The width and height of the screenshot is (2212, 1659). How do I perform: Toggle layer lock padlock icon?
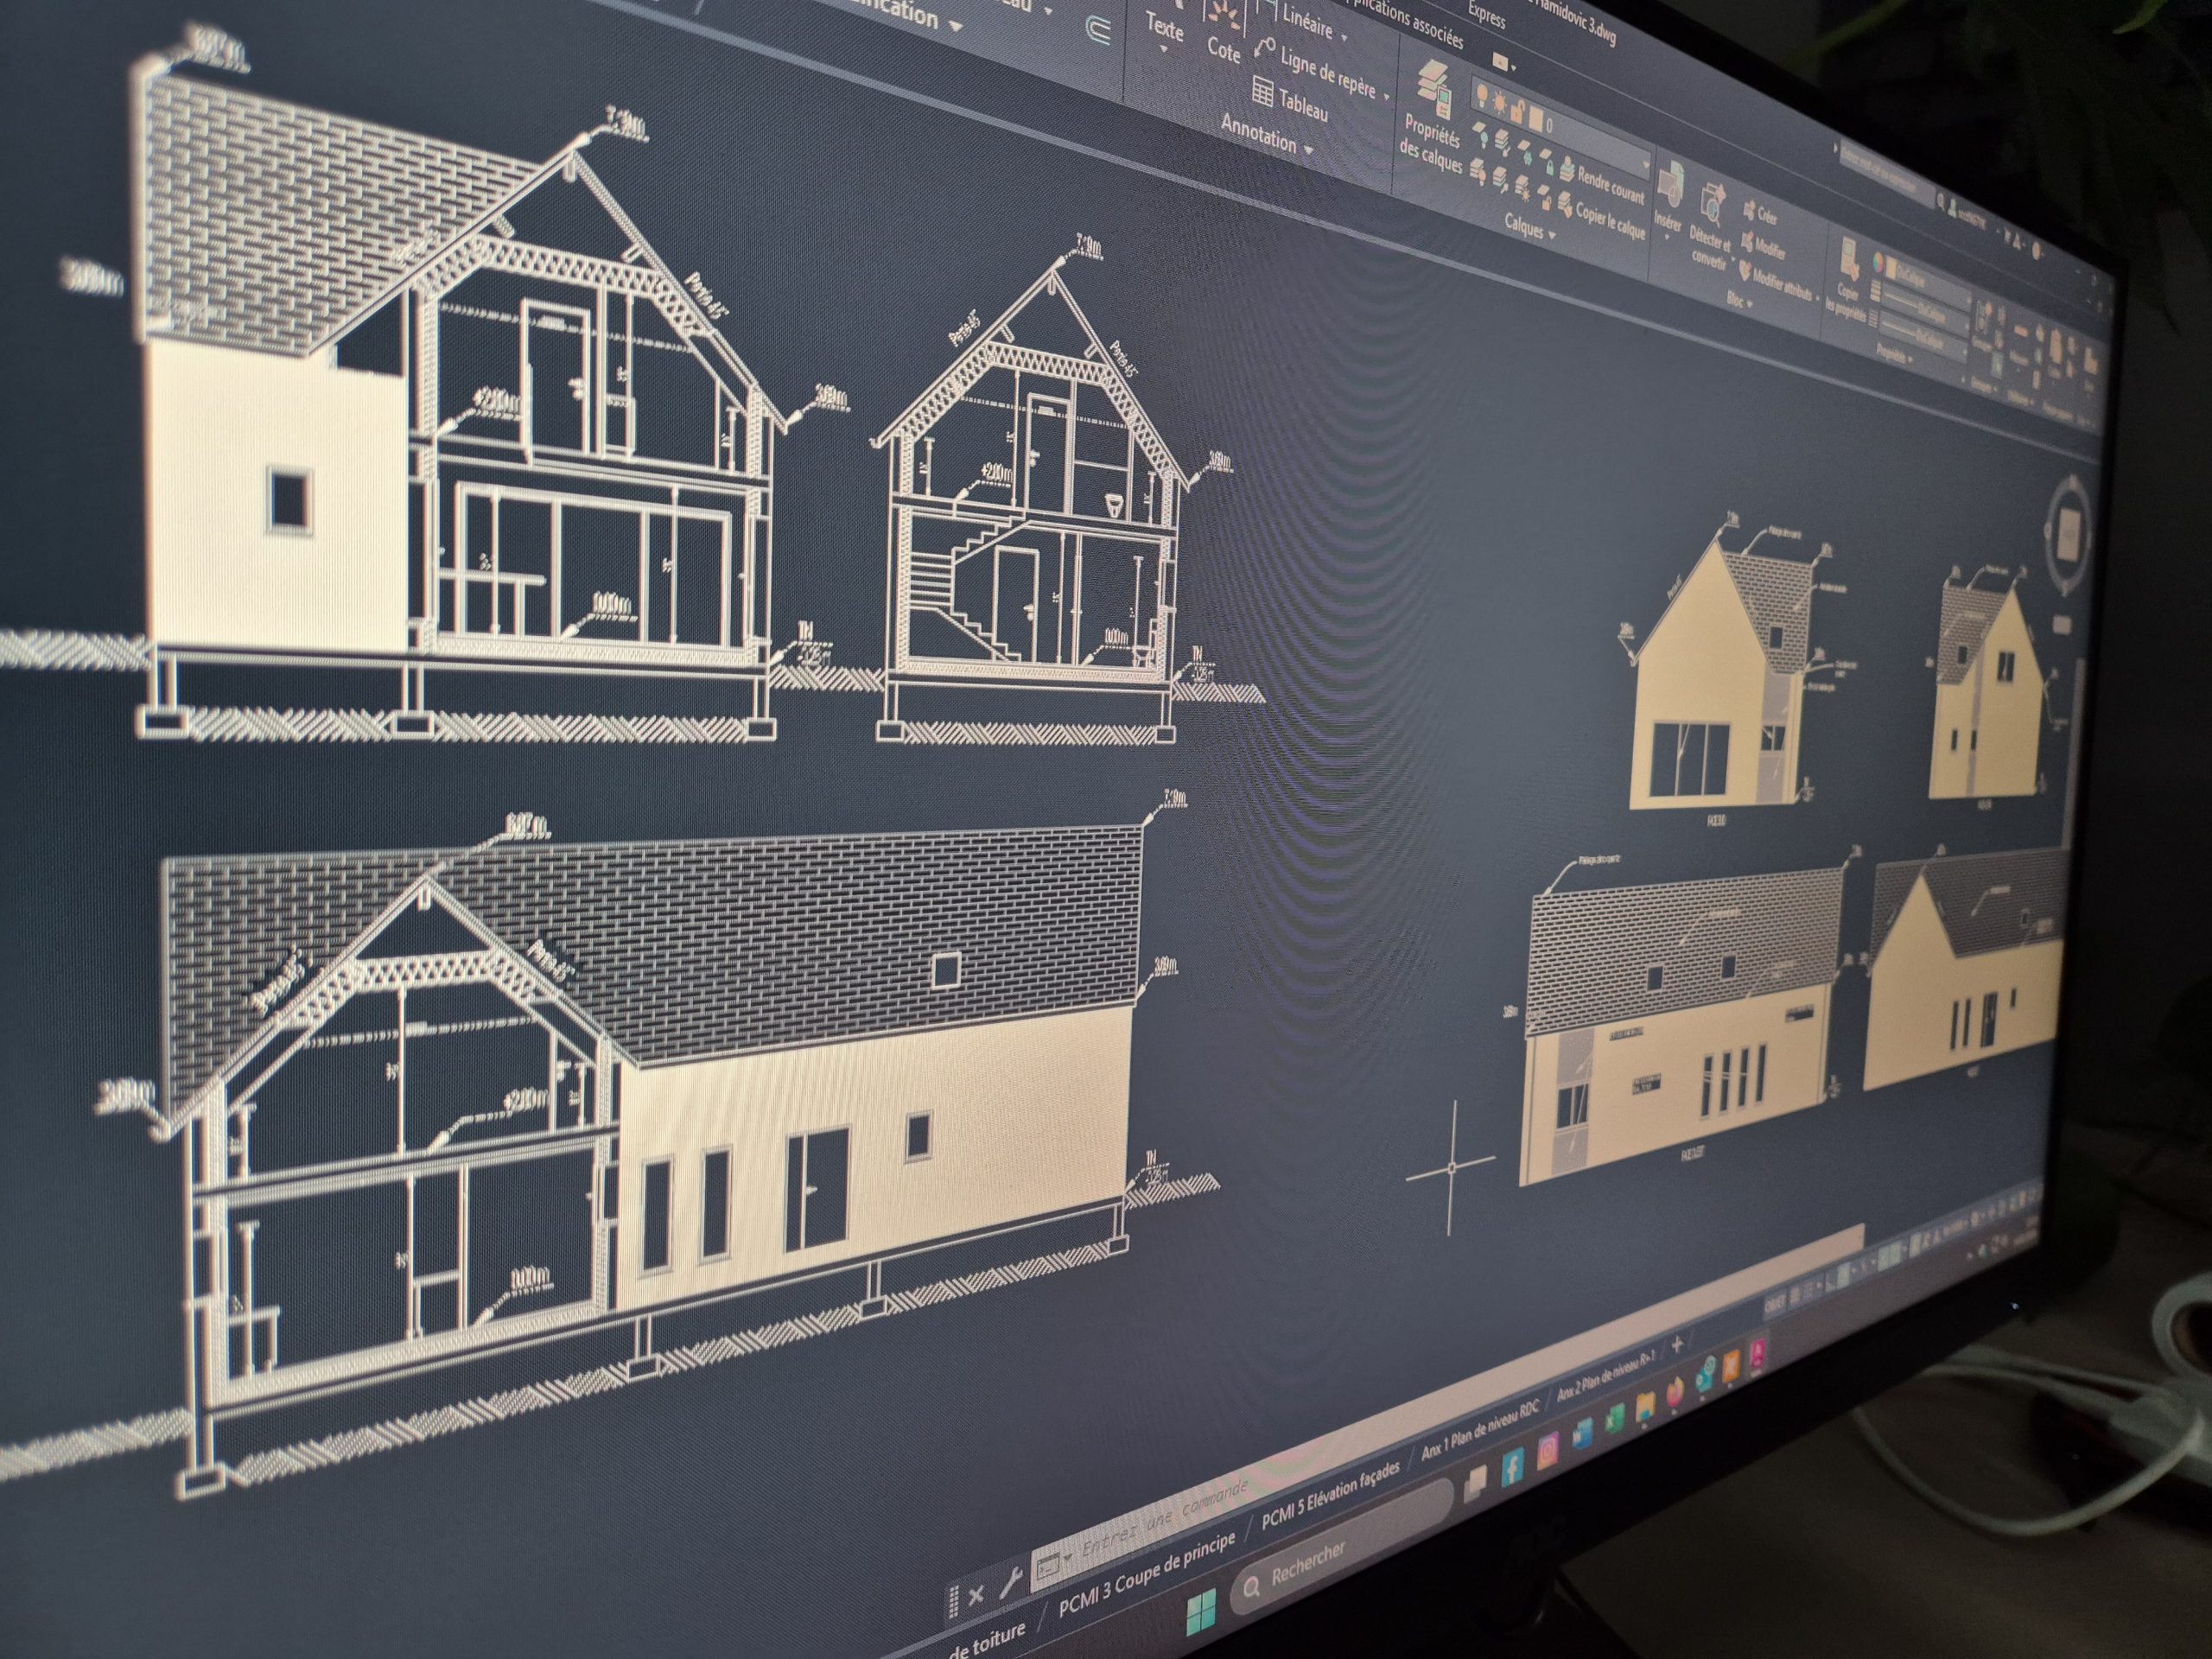click(x=1516, y=113)
